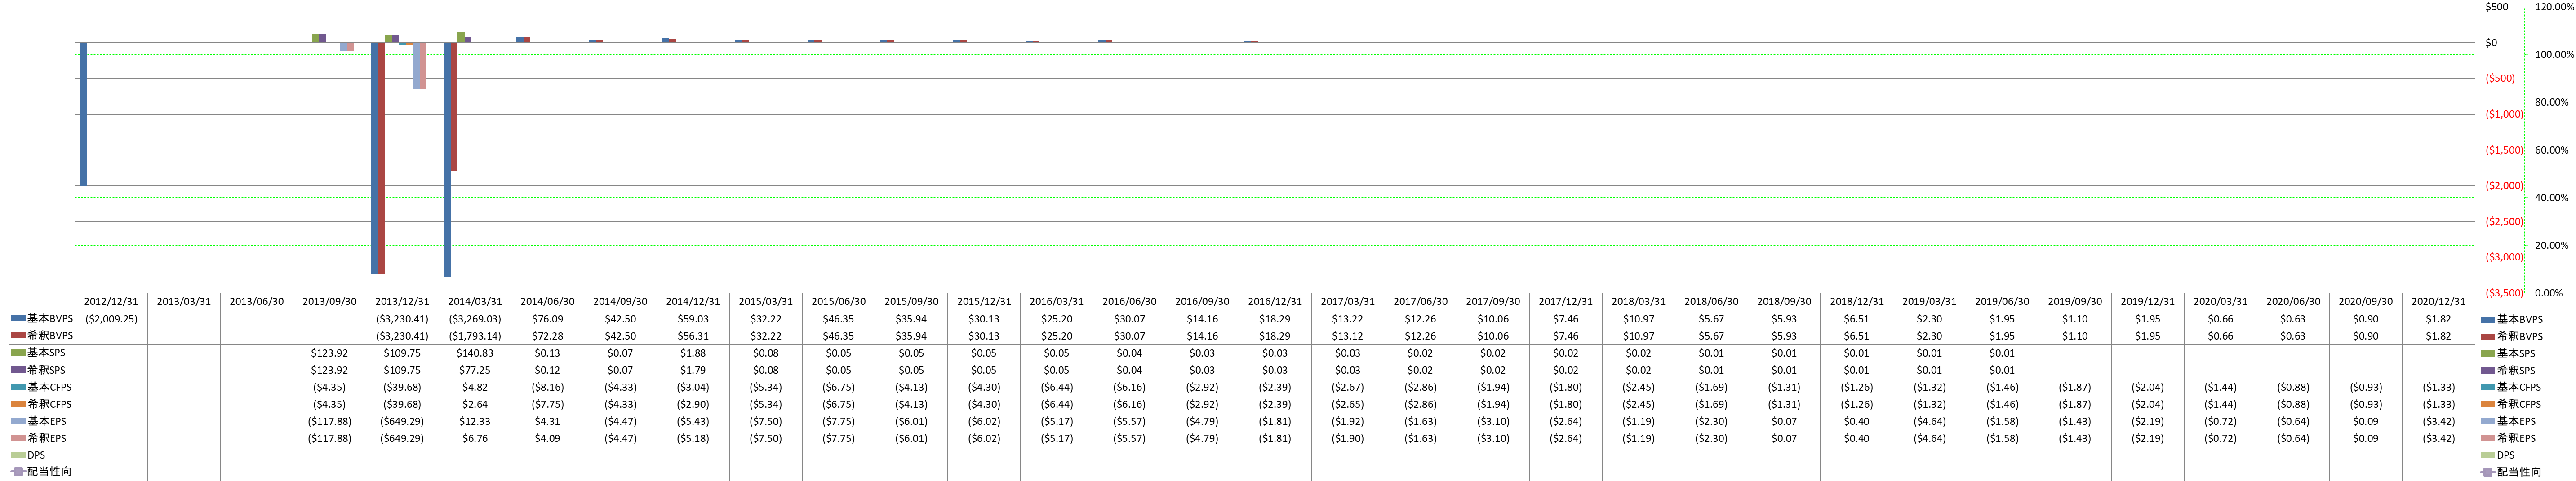The width and height of the screenshot is (2576, 481).
Task: Select the blue 基本BVPS bar for 2012/12/31
Action: [83, 114]
